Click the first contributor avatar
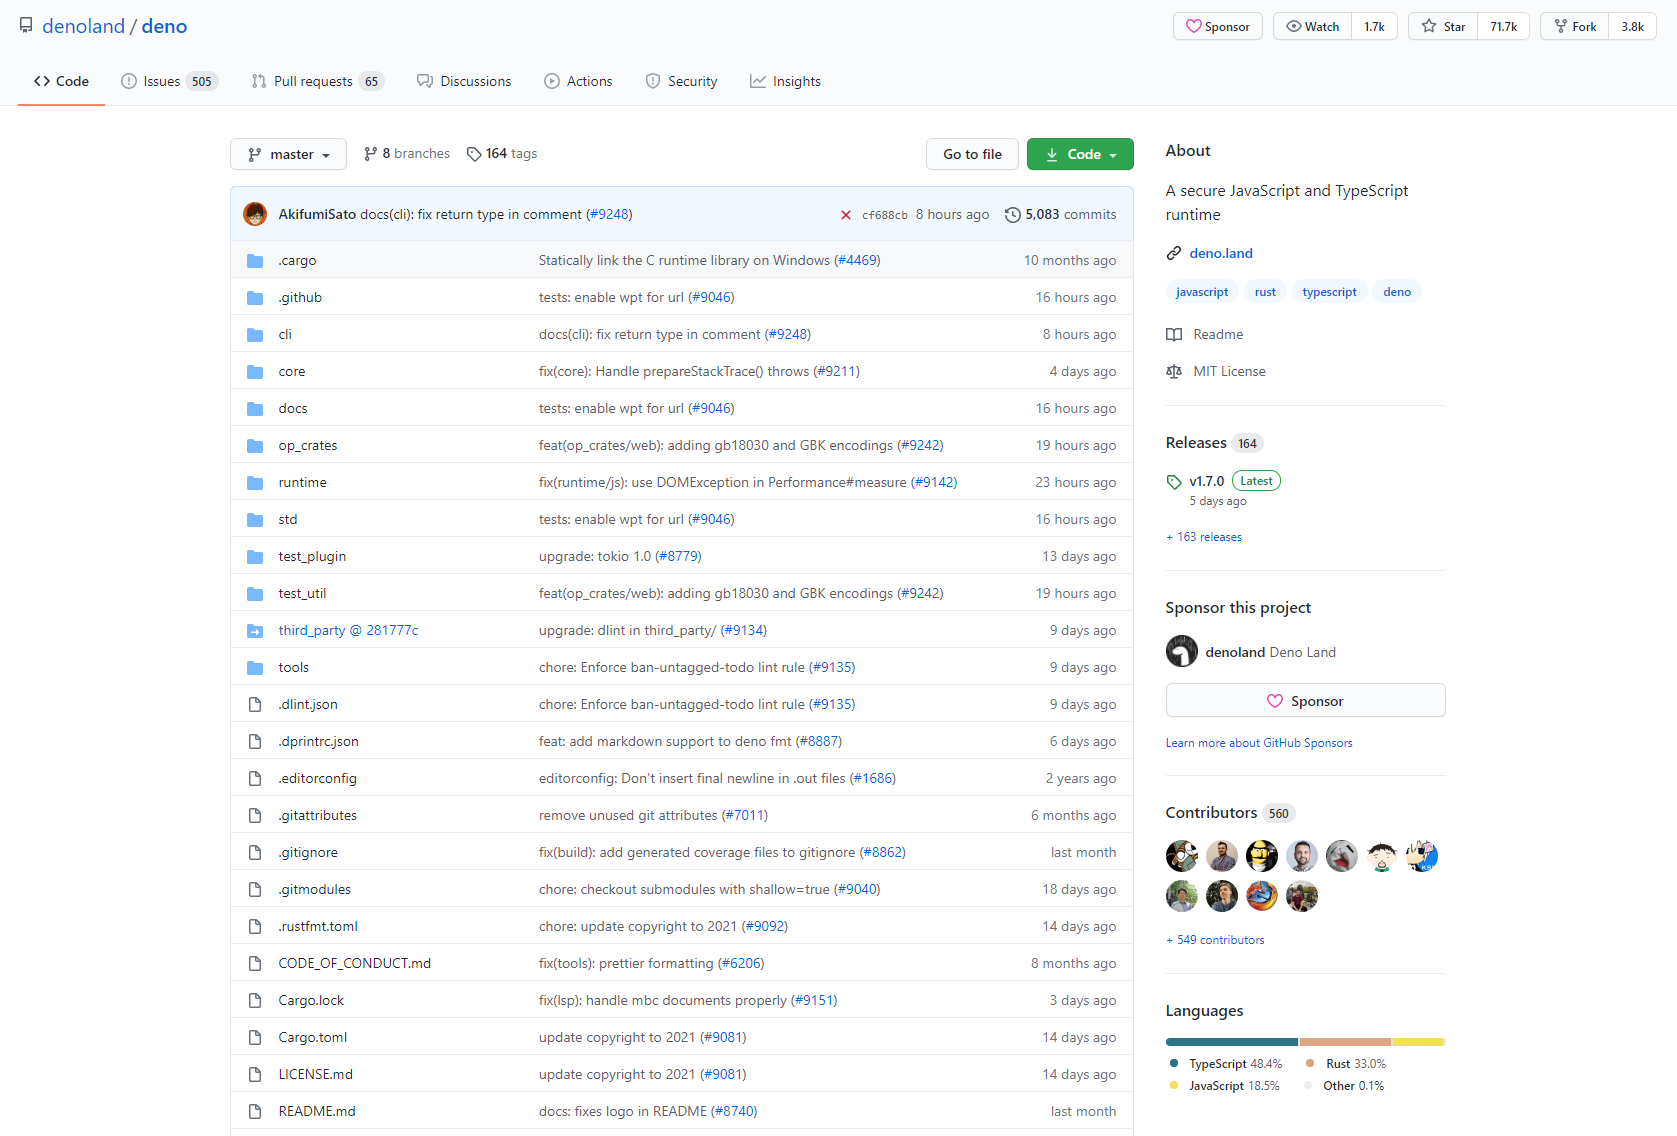1677x1136 pixels. coord(1182,856)
